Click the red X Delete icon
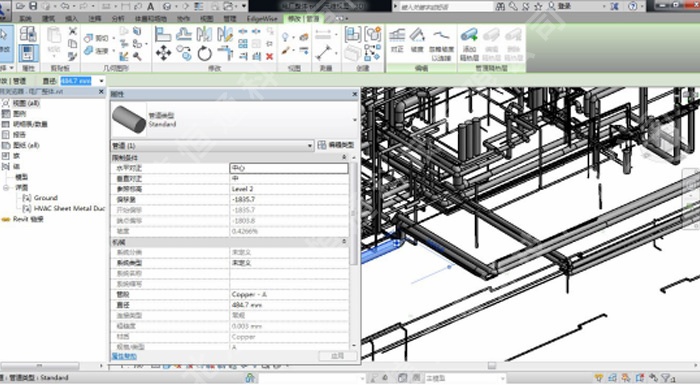 click(x=269, y=56)
